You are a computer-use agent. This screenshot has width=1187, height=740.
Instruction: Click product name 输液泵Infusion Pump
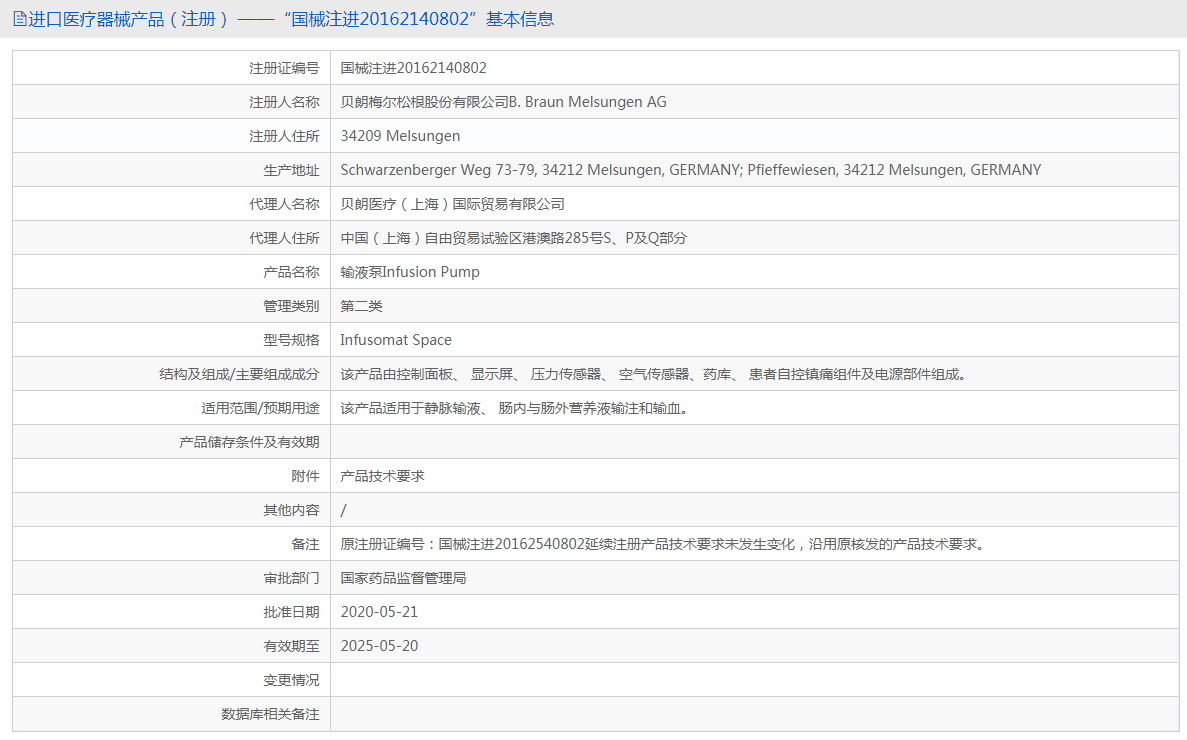(x=410, y=272)
